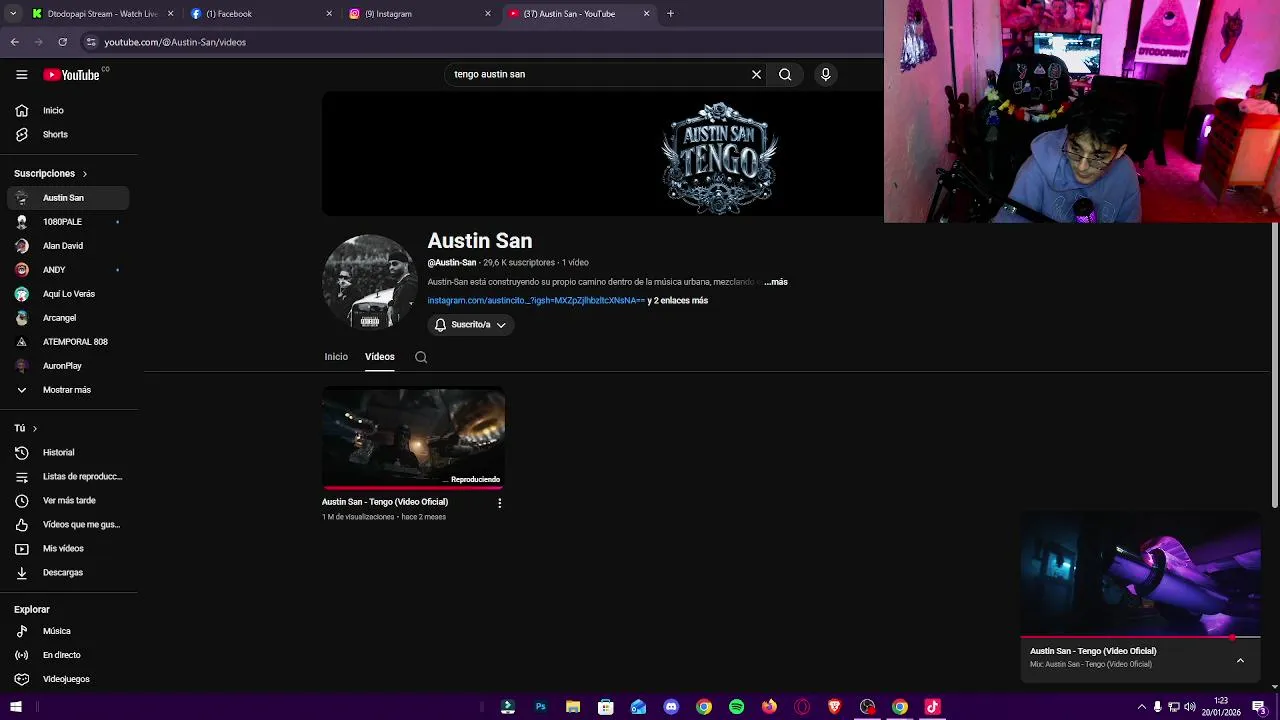Expand the channel description with ...más

pos(776,282)
